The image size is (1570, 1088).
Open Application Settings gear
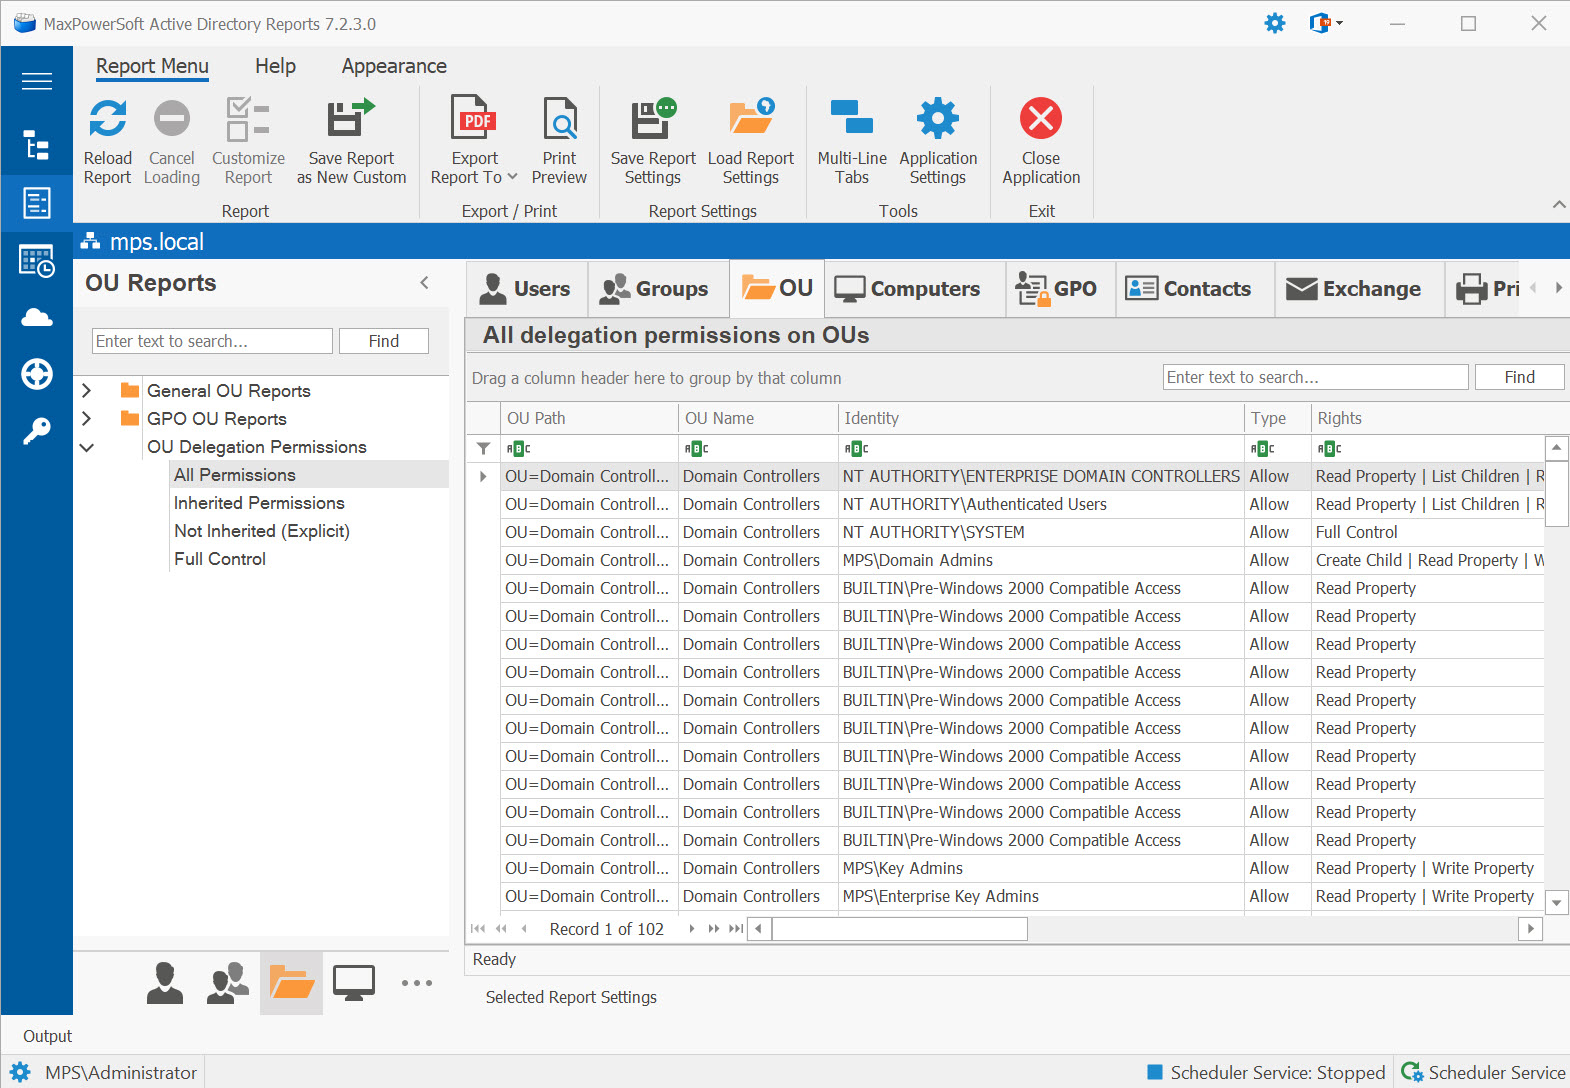937,120
